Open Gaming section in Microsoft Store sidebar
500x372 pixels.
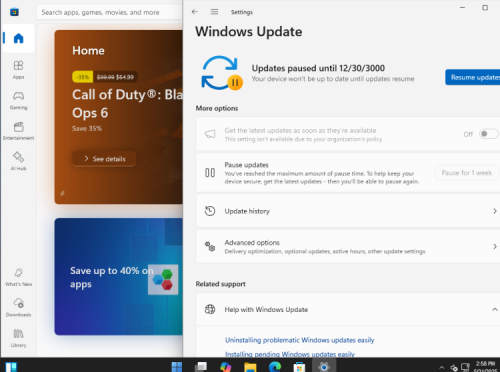pyautogui.click(x=18, y=100)
